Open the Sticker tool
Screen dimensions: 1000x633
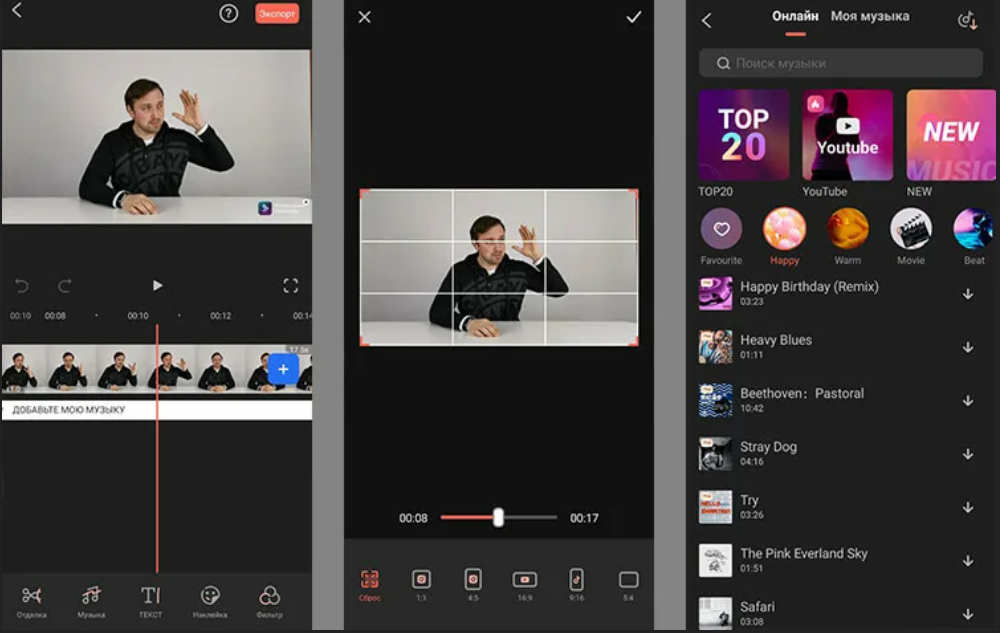pyautogui.click(x=210, y=598)
